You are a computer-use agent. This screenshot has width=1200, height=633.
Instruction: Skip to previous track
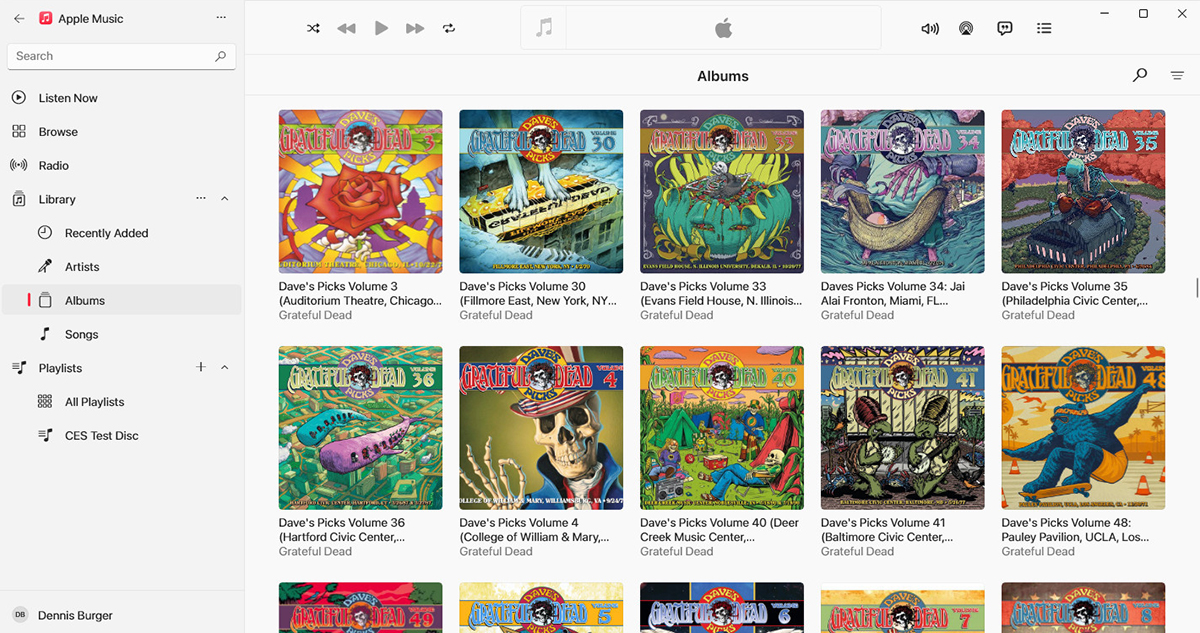pyautogui.click(x=346, y=28)
